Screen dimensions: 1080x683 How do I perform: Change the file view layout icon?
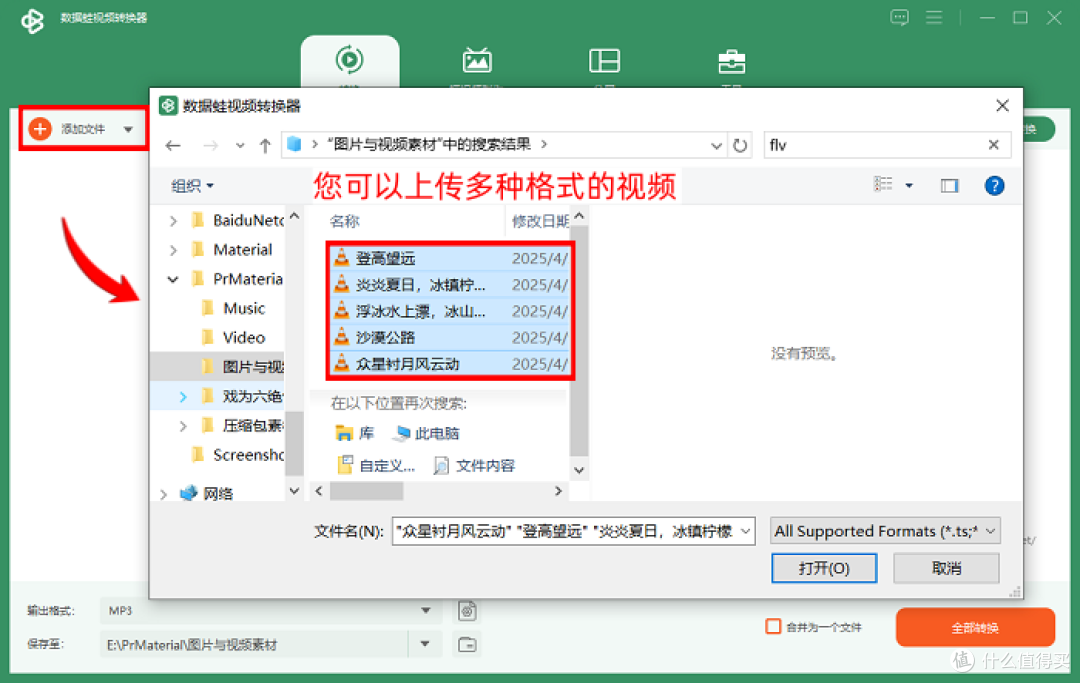(883, 185)
